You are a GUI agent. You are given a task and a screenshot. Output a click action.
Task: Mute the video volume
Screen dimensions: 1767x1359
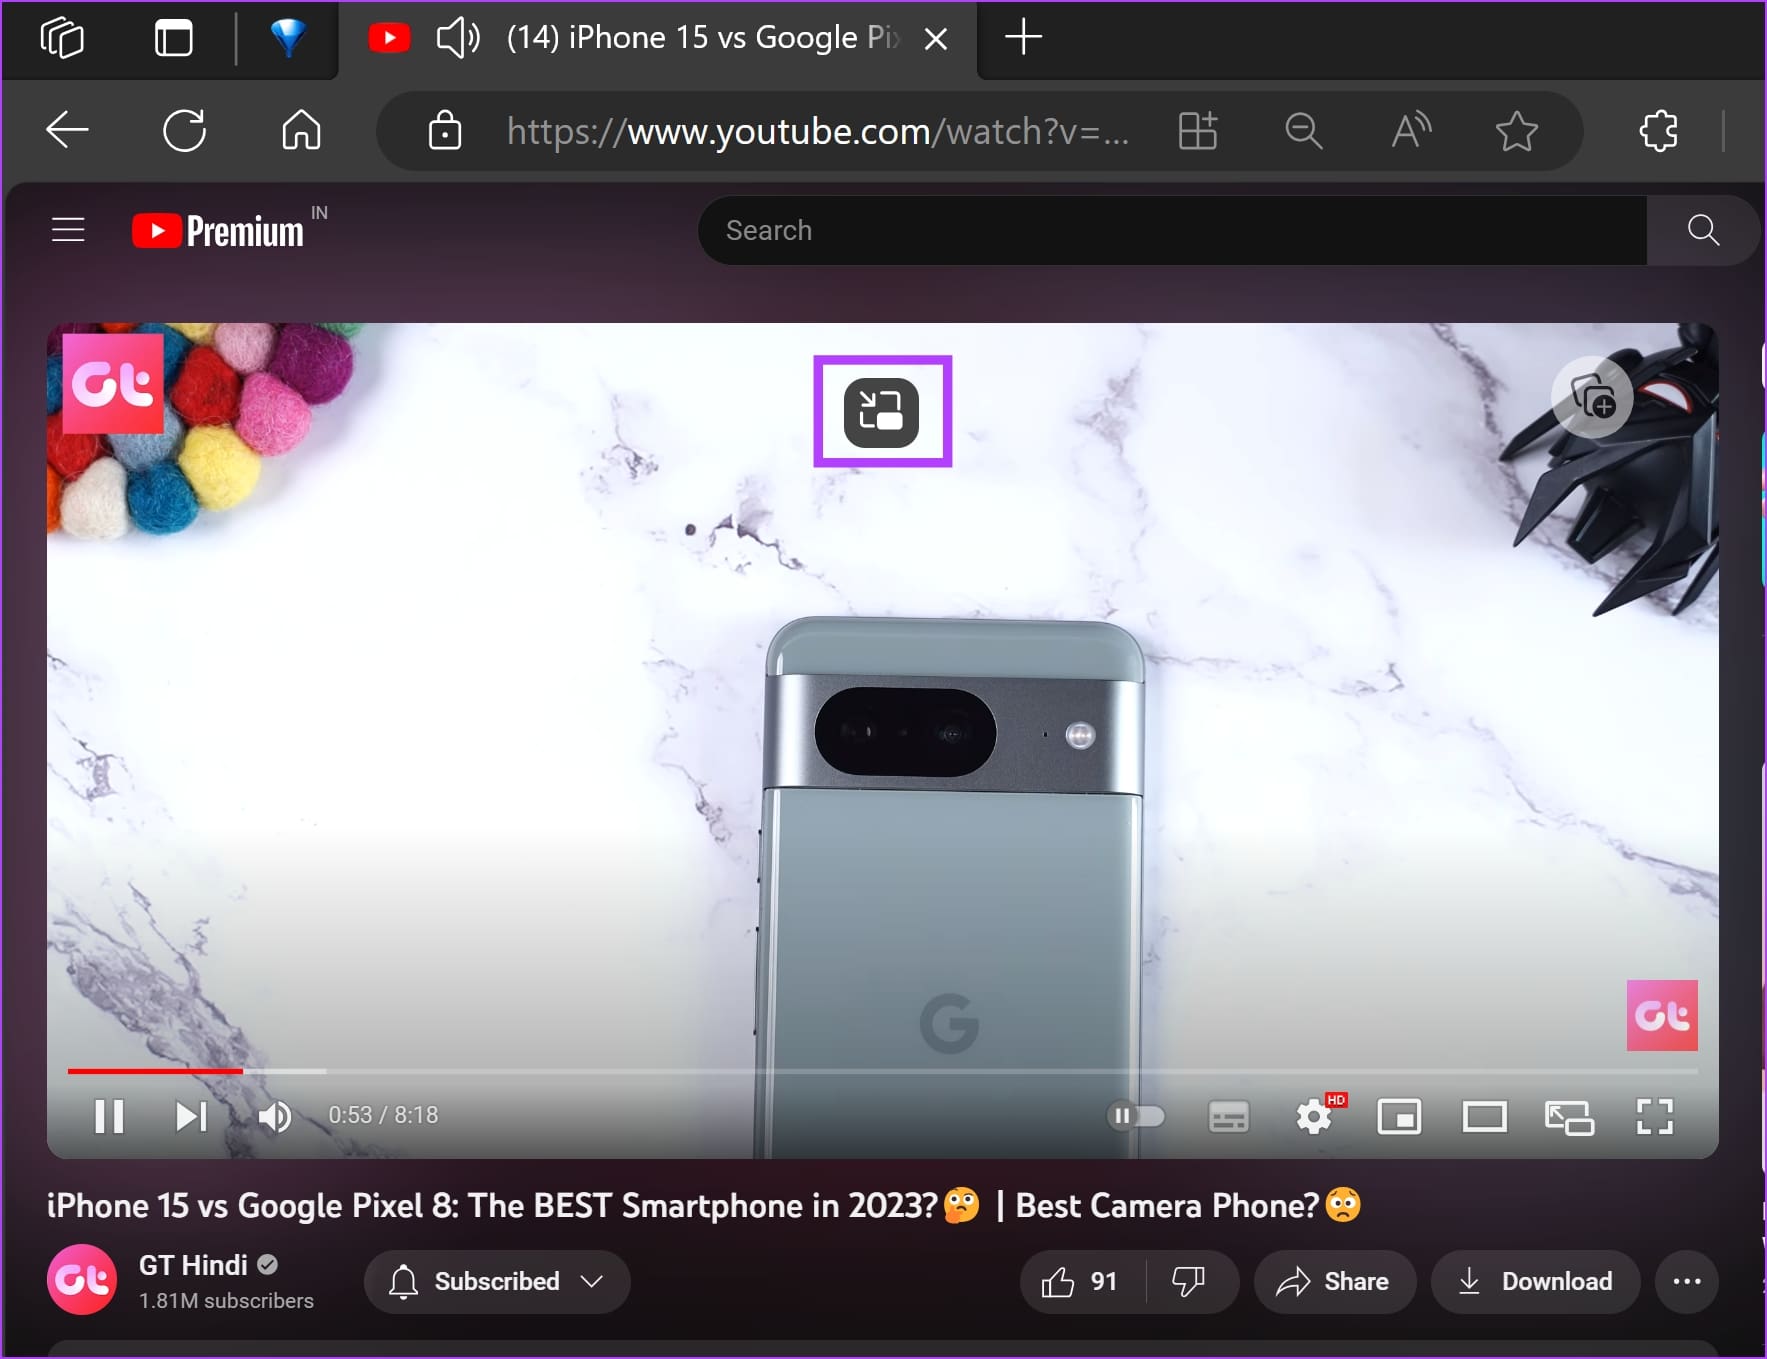(274, 1116)
